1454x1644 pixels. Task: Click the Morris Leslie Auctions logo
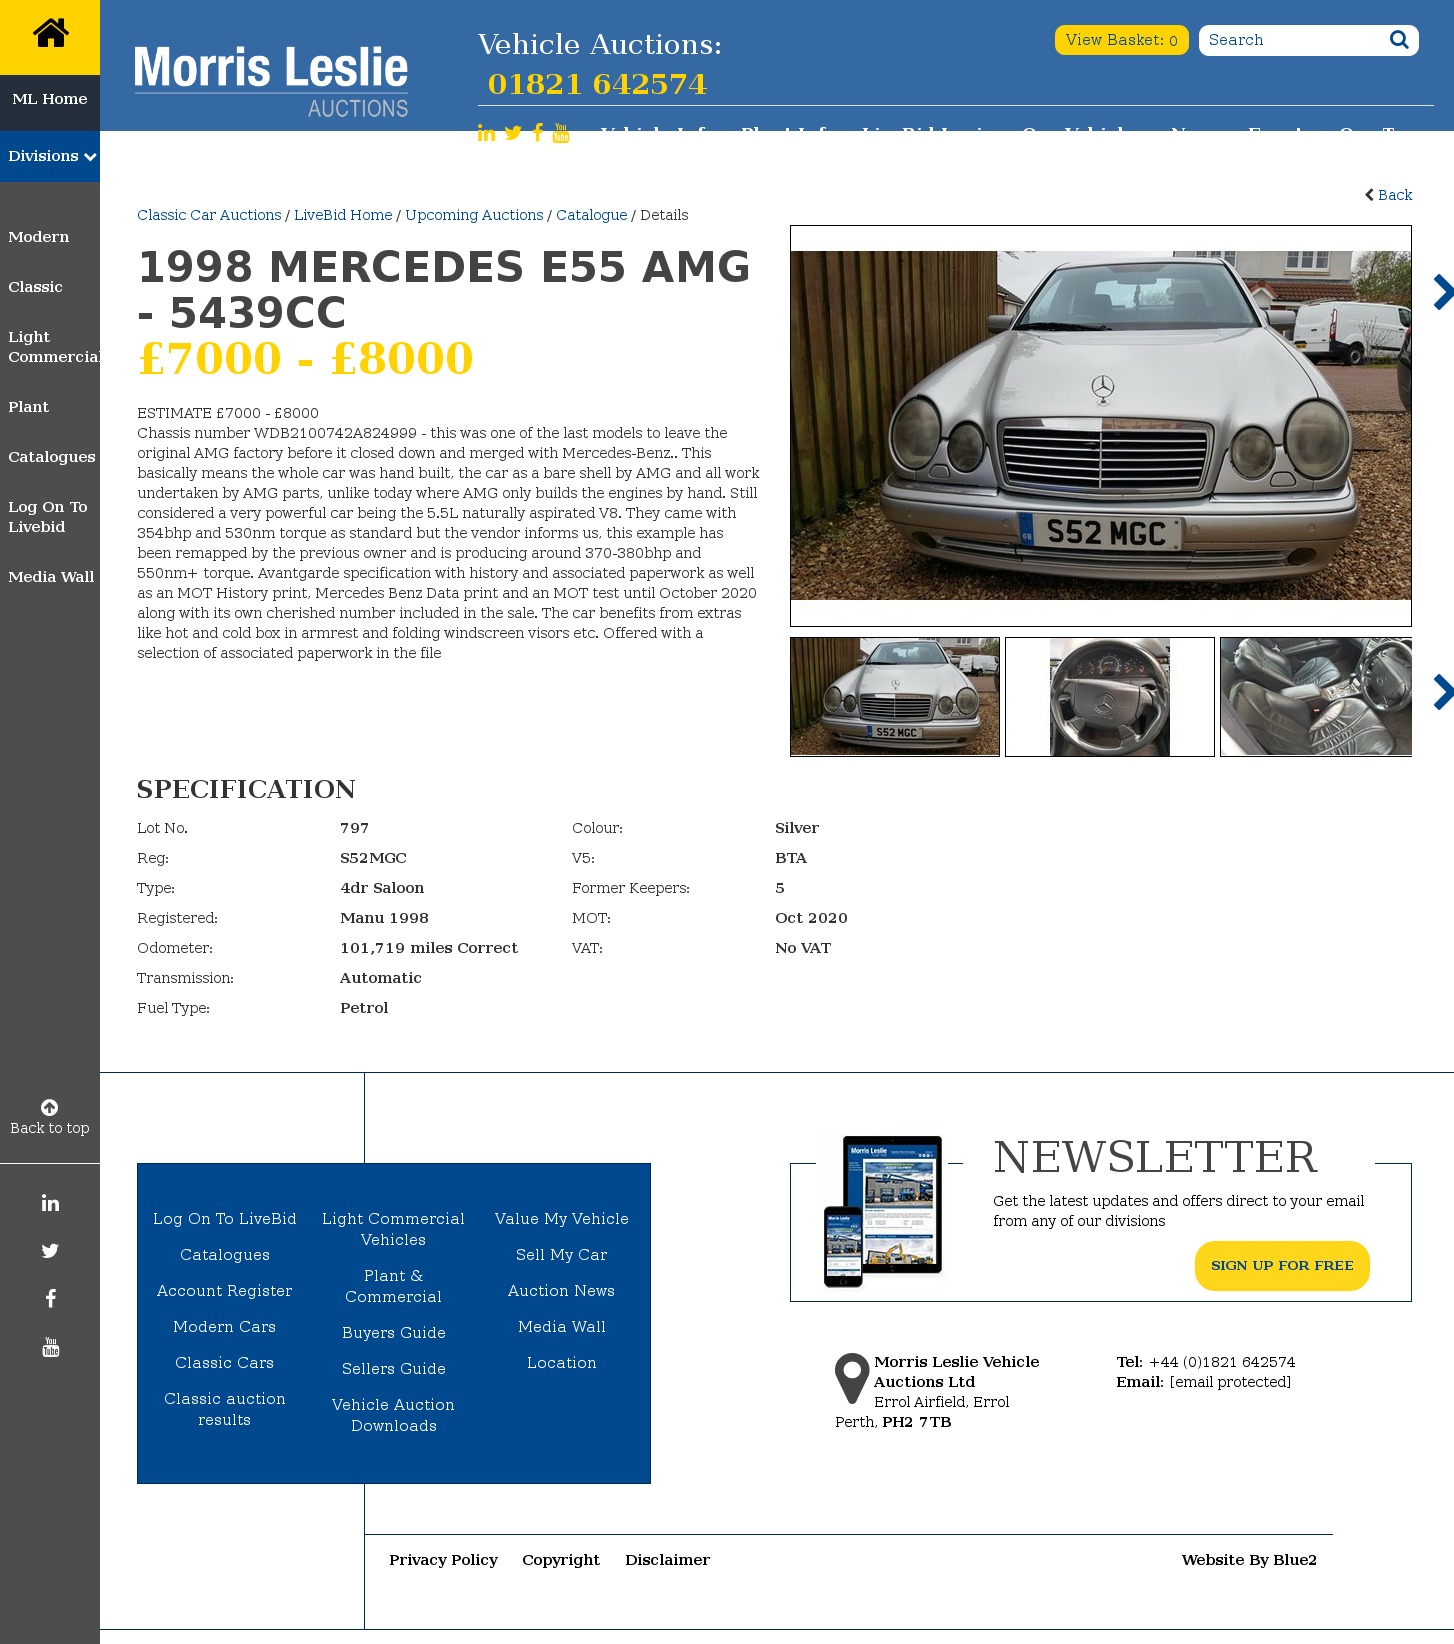[x=271, y=82]
